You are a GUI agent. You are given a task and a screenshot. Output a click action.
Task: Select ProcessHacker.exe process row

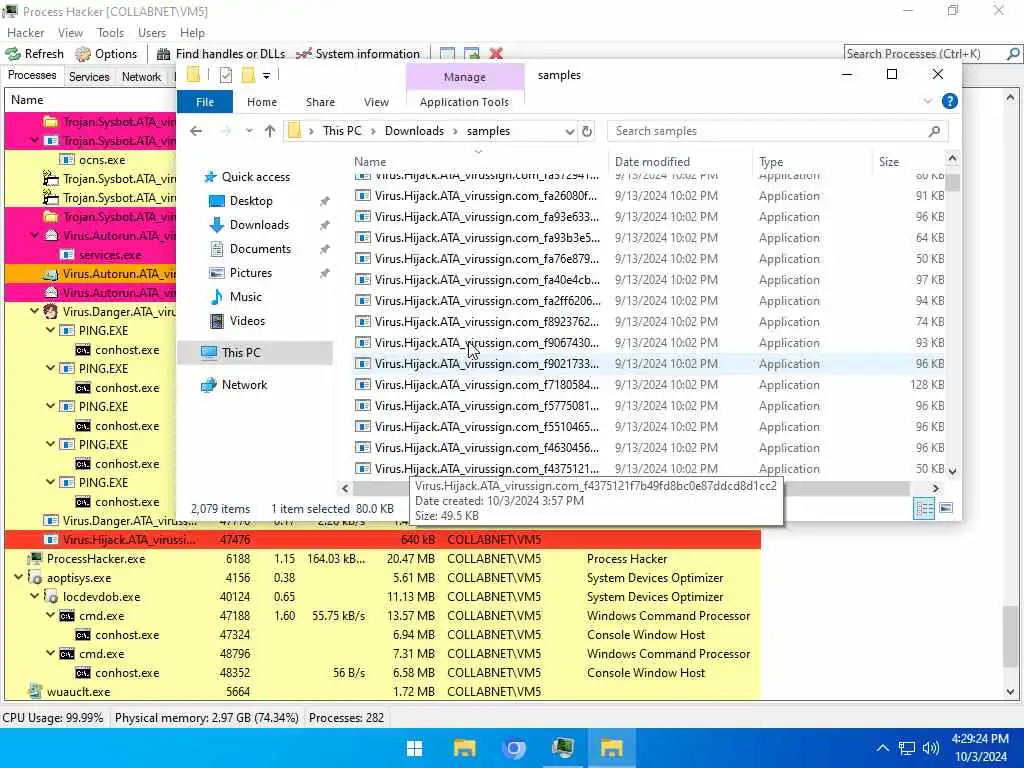(383, 559)
